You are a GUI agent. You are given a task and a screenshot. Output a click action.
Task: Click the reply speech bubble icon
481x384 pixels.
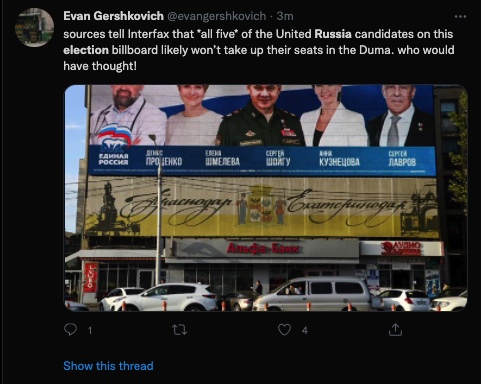[x=70, y=330]
